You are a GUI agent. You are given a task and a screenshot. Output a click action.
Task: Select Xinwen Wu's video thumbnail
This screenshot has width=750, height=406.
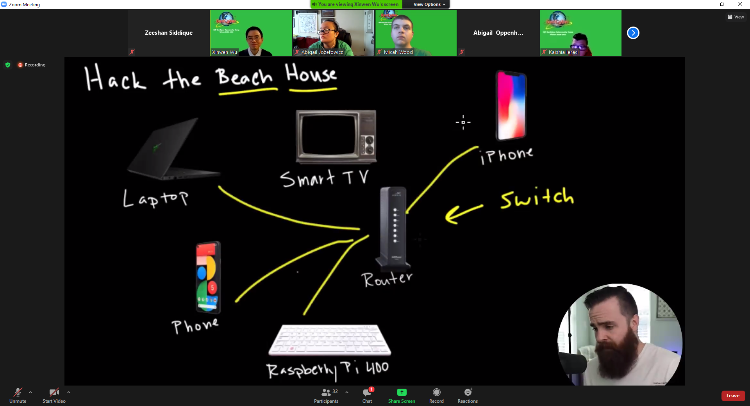tap(251, 33)
